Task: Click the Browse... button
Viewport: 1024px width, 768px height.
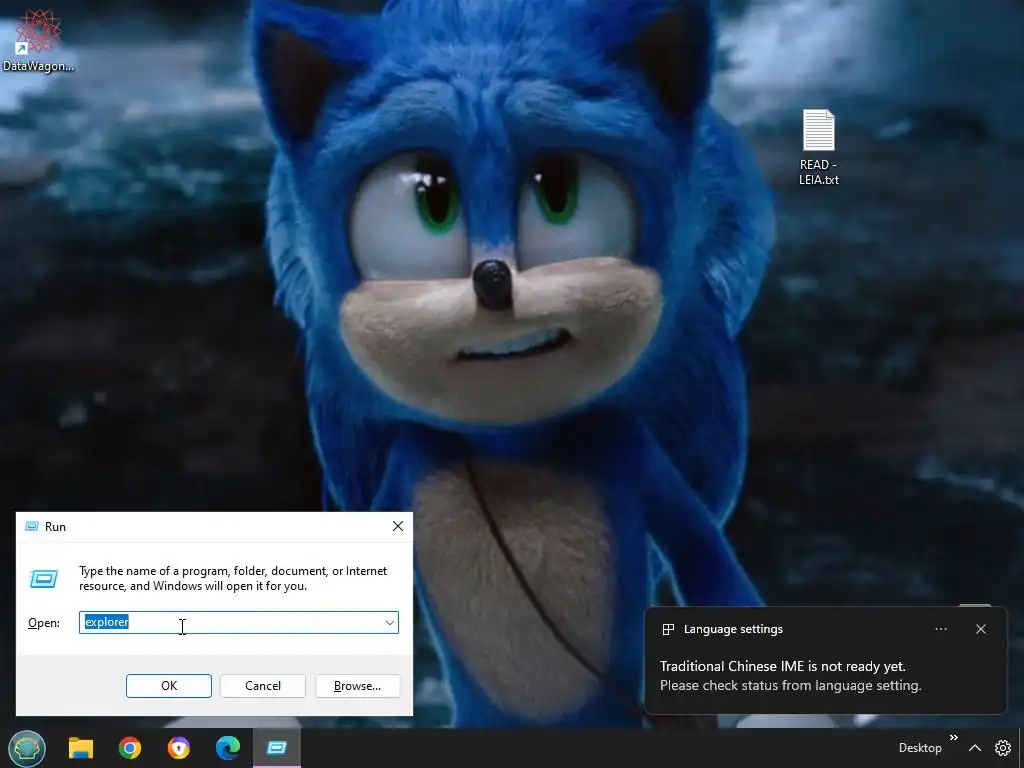Action: pyautogui.click(x=357, y=686)
